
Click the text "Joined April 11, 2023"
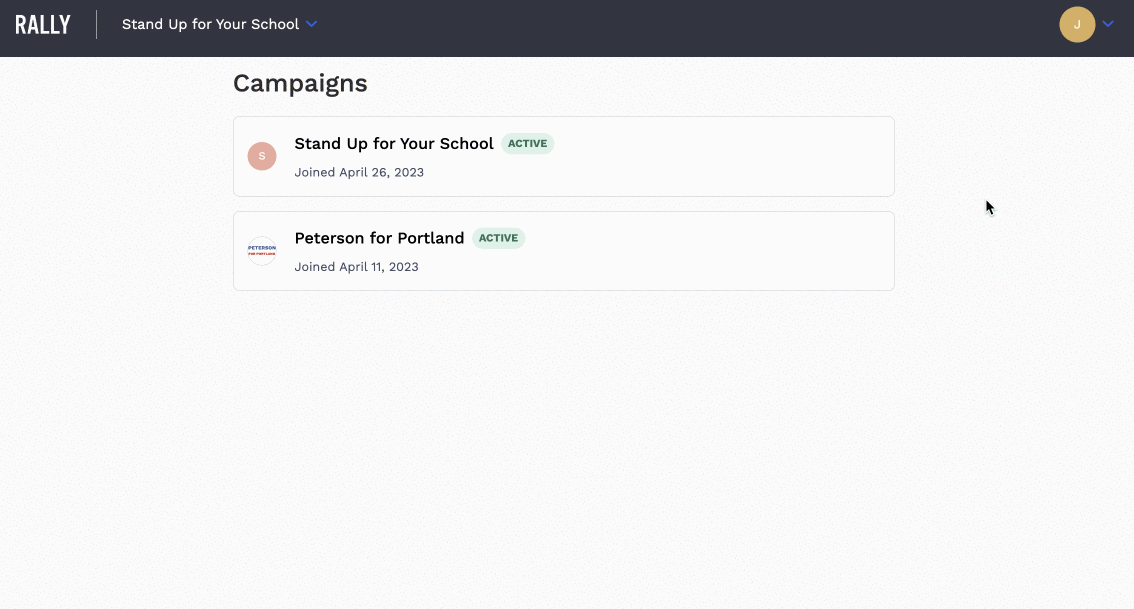[x=357, y=267]
